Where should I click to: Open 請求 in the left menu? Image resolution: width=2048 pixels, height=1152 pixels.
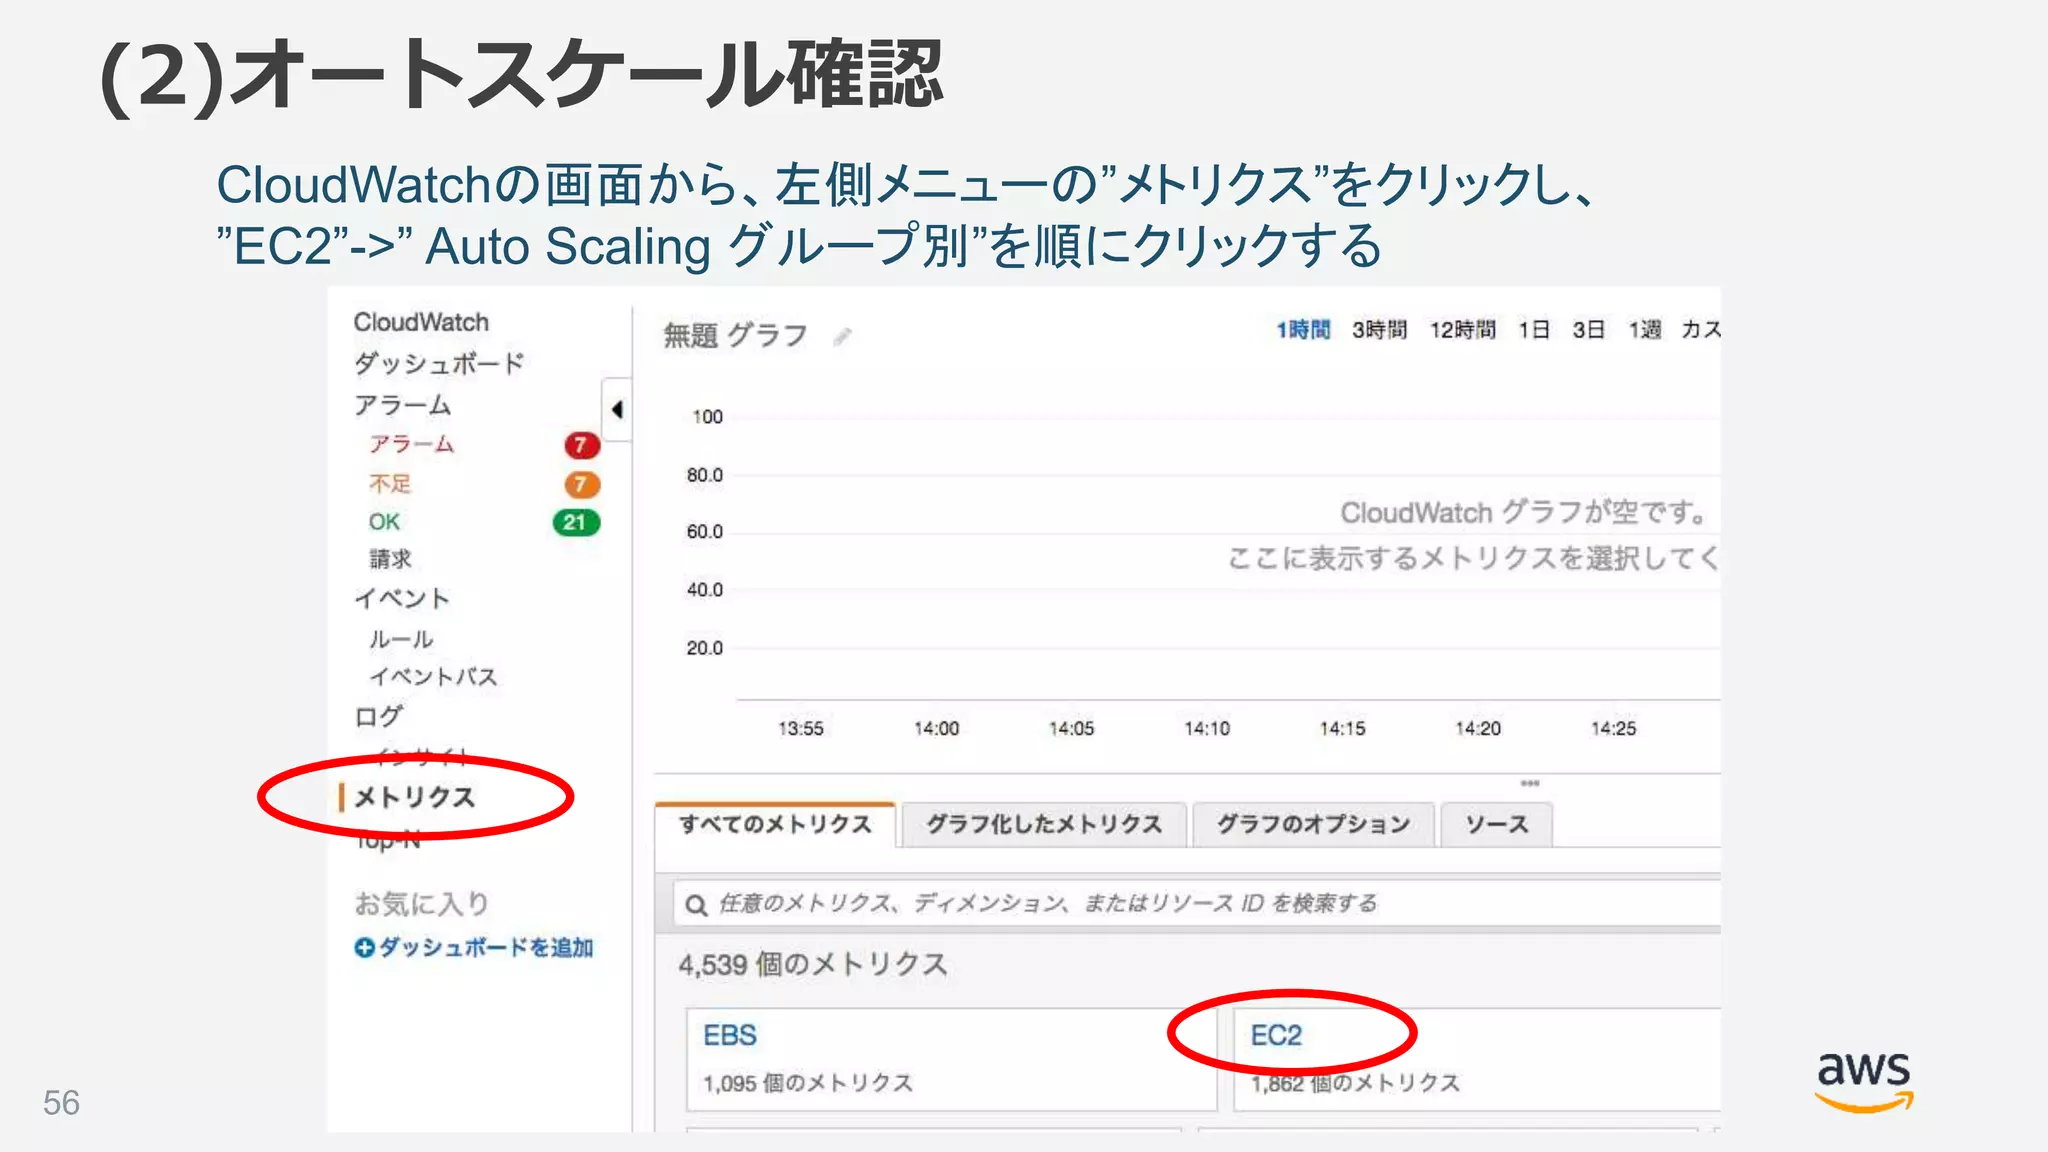coord(390,559)
